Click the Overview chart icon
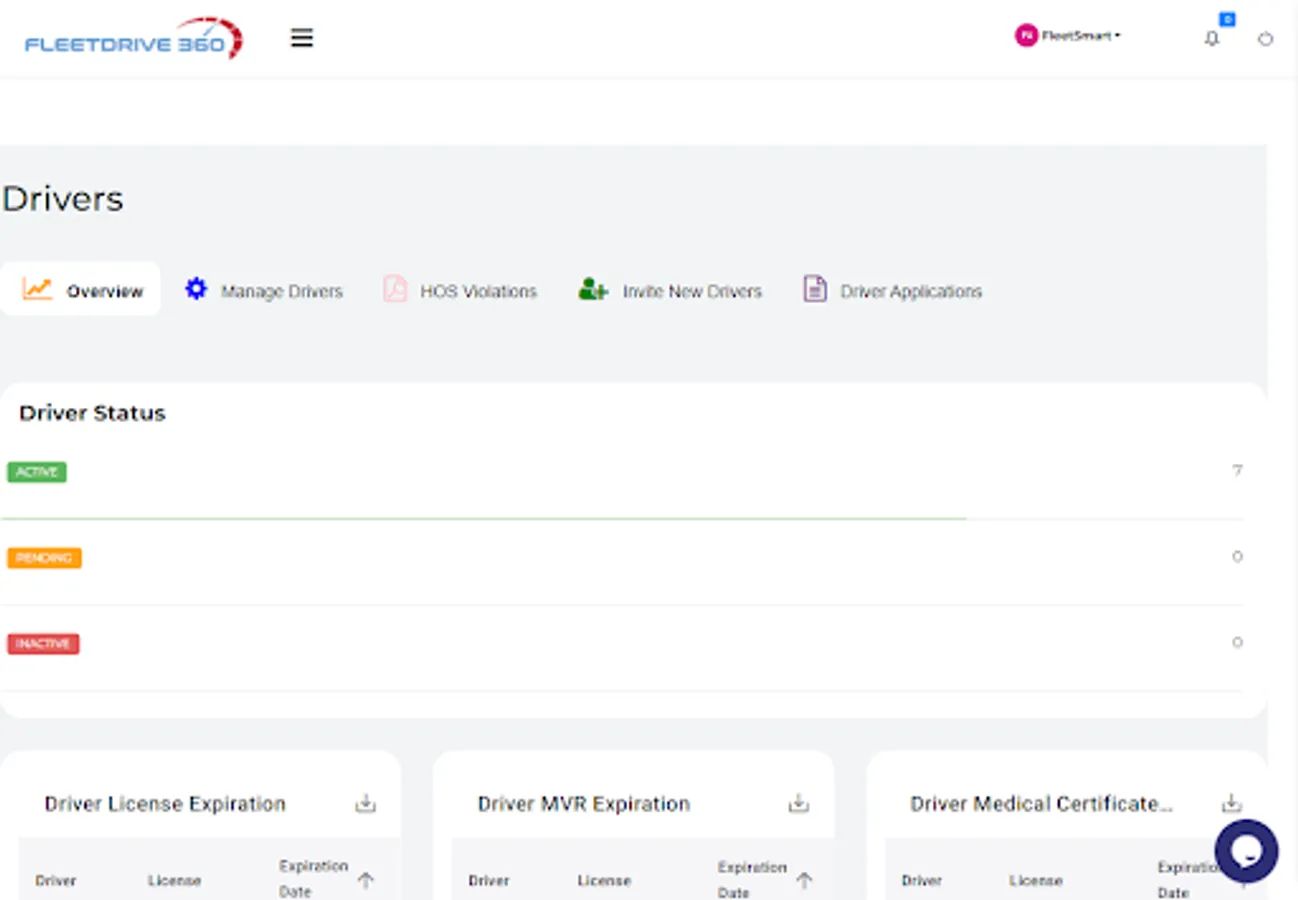This screenshot has width=1298, height=900. [36, 289]
